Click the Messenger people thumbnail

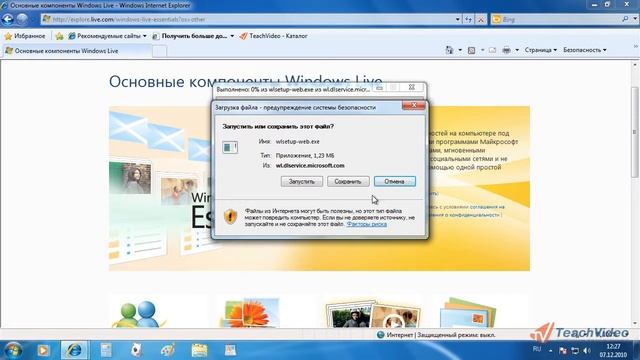(139, 313)
